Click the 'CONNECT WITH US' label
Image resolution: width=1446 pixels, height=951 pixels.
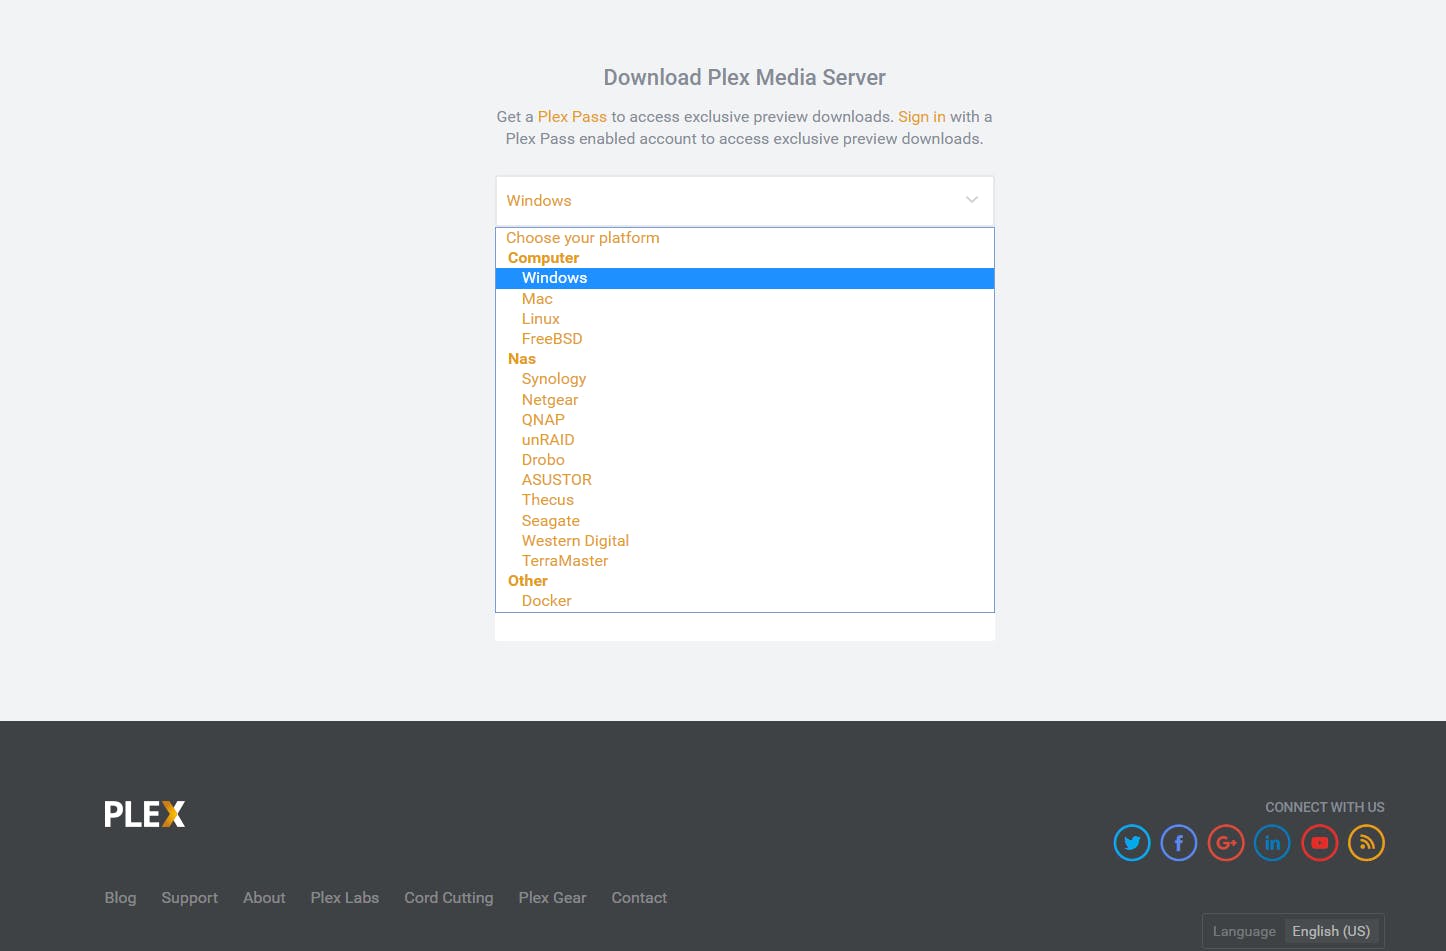click(1325, 807)
